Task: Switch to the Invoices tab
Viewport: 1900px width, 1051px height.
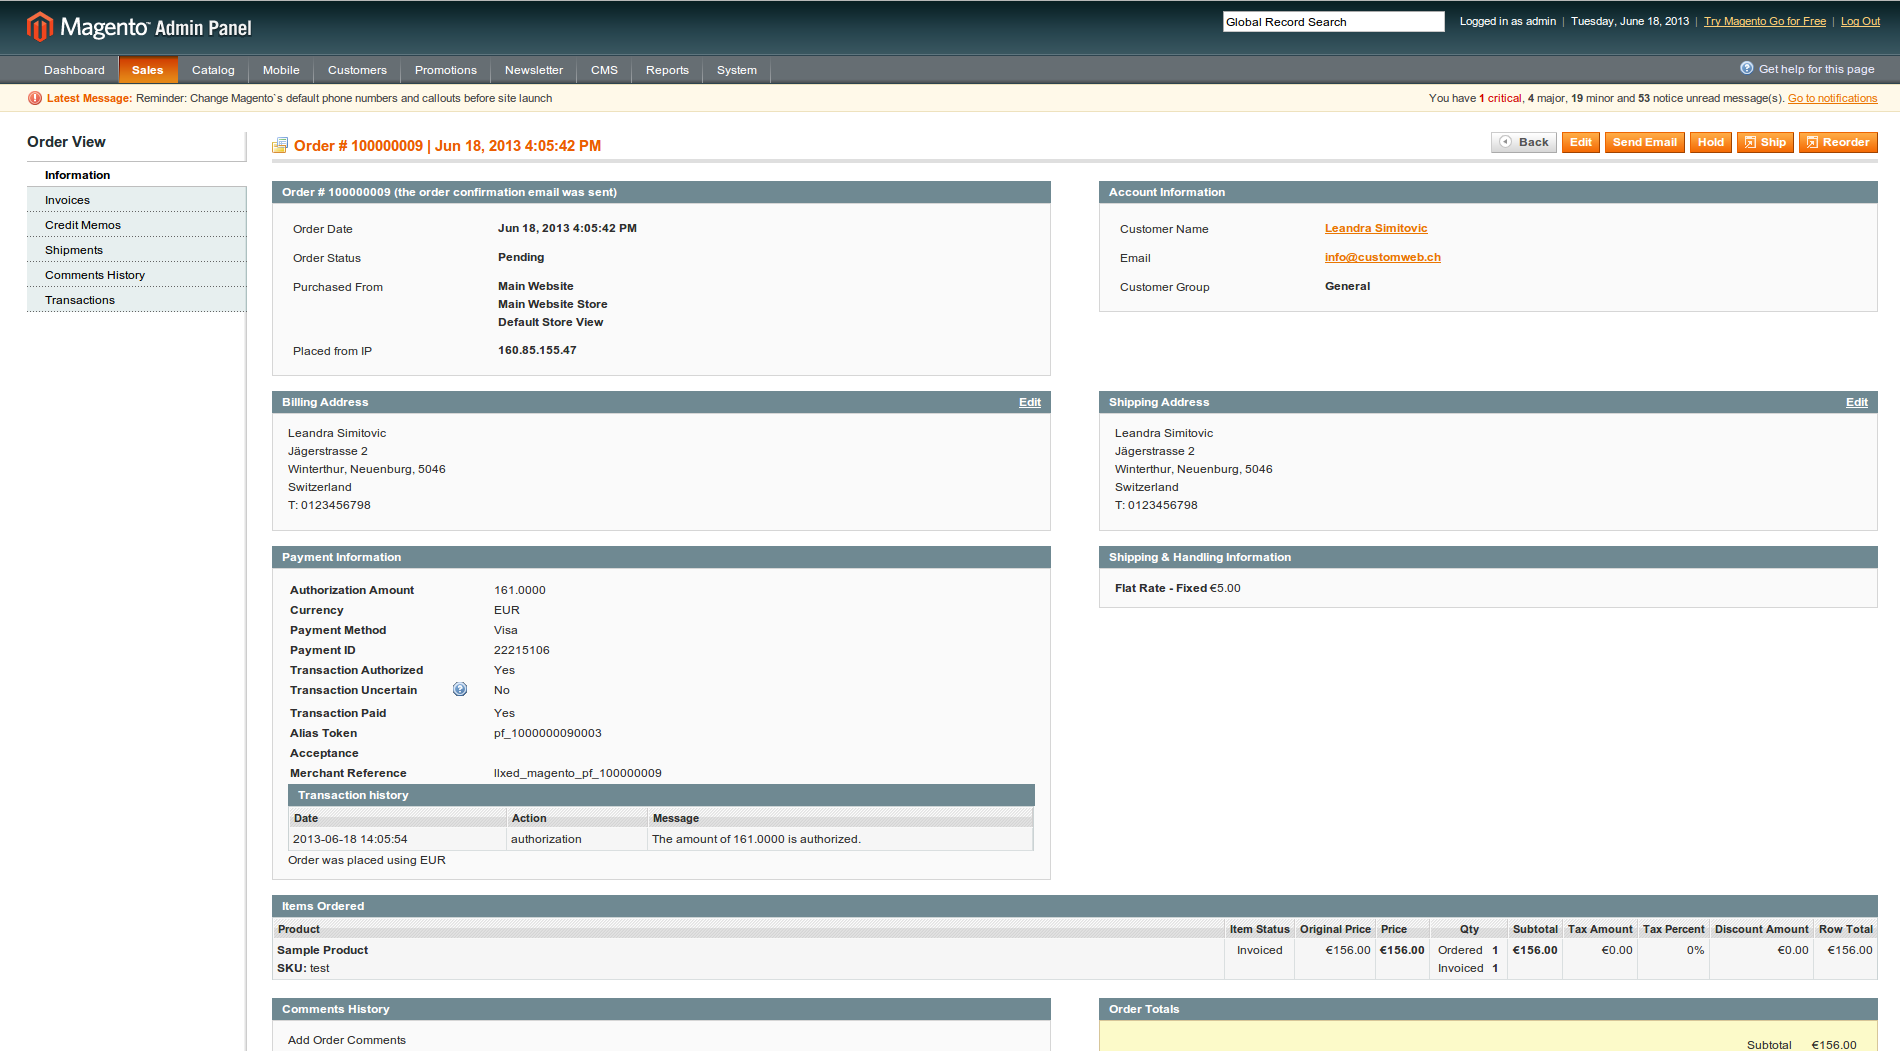Action: tap(67, 200)
